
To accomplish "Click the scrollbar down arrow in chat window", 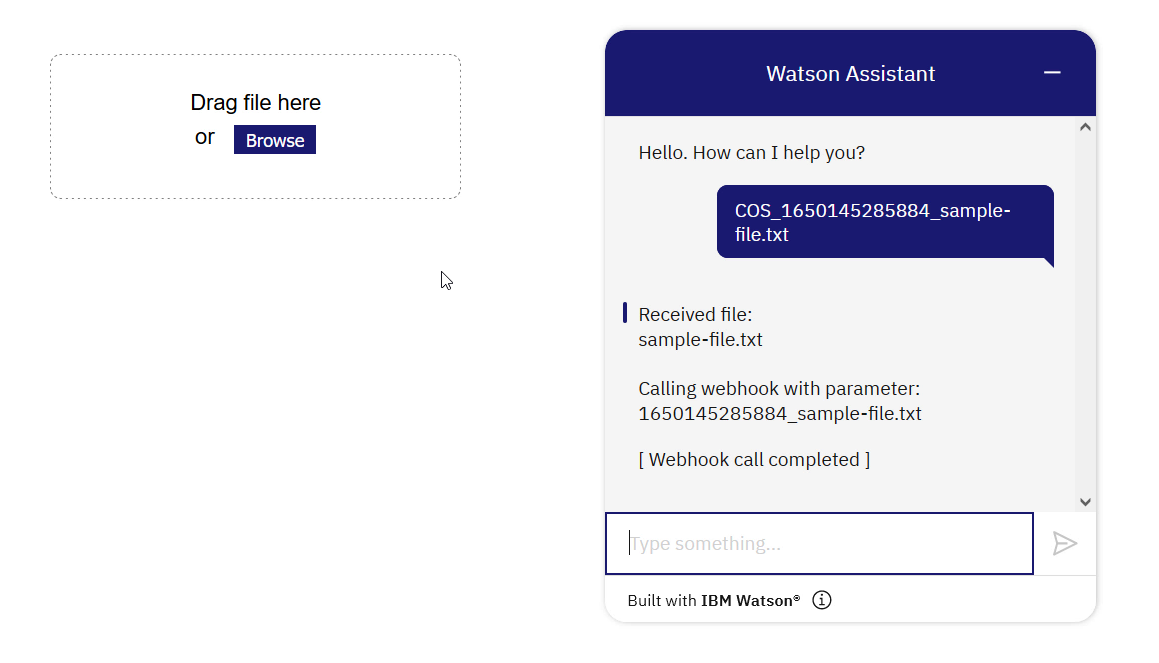I will (x=1085, y=501).
